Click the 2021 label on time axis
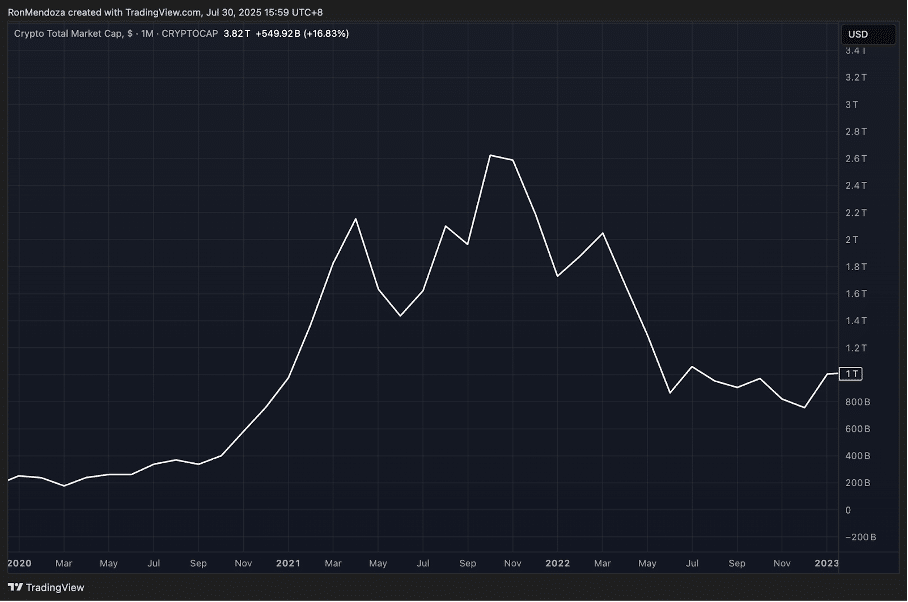Viewport: 908px width, 602px height. [x=288, y=563]
